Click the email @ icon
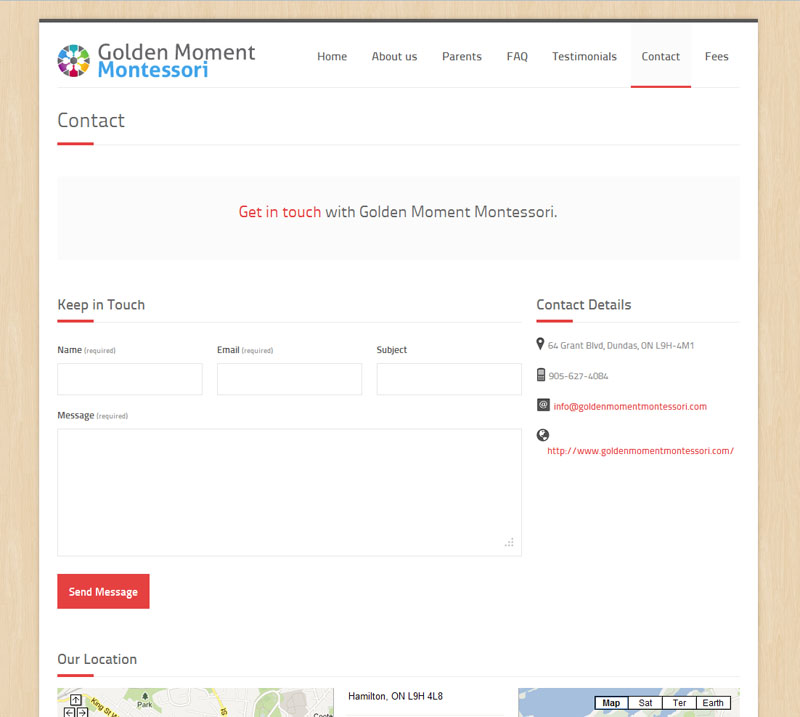 point(543,405)
